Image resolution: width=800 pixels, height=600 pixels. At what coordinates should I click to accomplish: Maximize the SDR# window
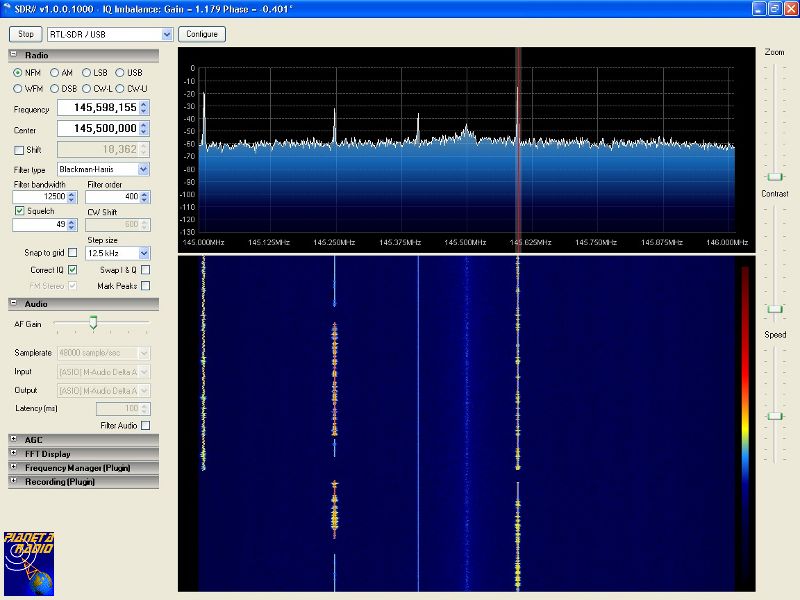774,9
